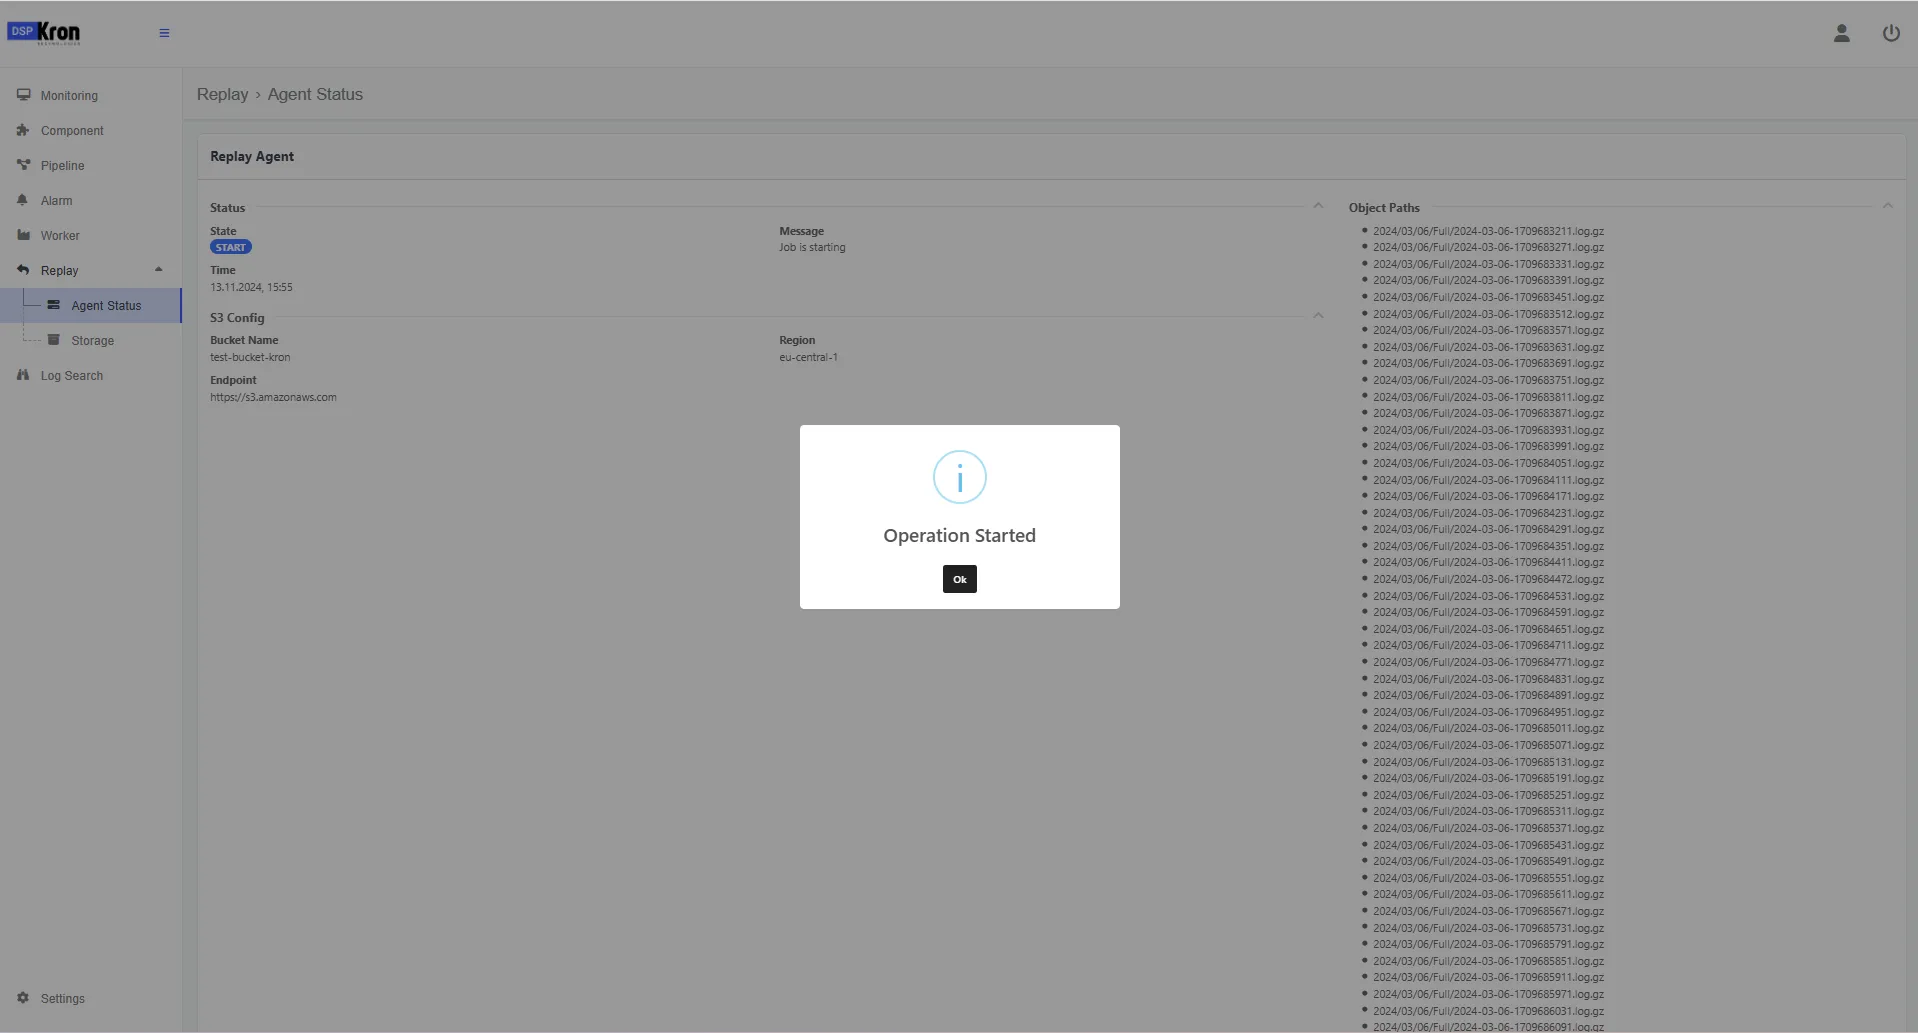Screen dimensions: 1918x1033
Task: Click the 'Job is starting' message
Action: pyautogui.click(x=812, y=247)
